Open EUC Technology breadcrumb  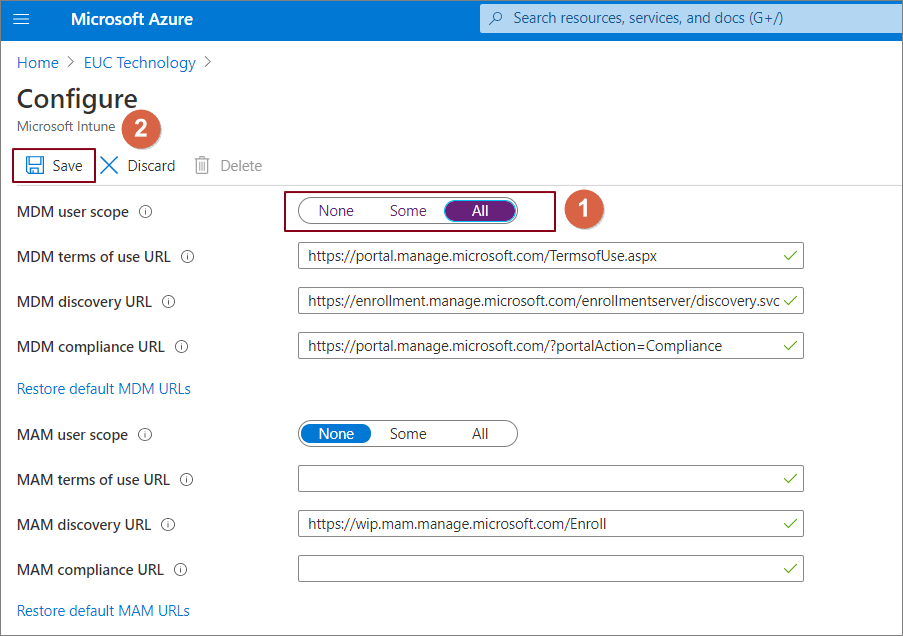pos(139,62)
